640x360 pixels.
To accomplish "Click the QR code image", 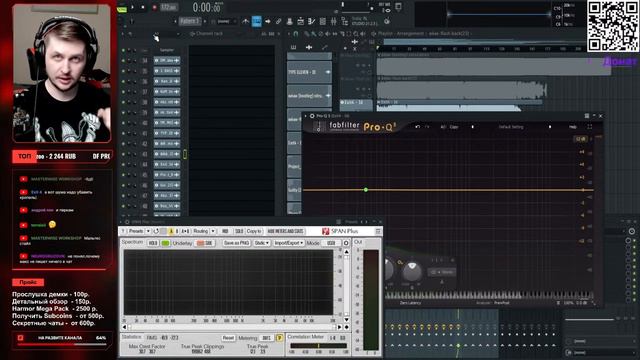I will pos(613,26).
